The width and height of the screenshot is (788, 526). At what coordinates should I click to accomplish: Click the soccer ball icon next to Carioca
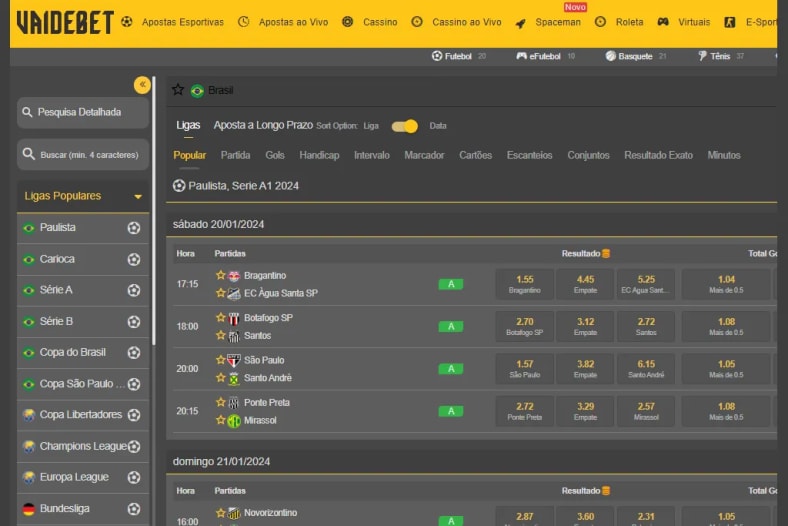134,259
